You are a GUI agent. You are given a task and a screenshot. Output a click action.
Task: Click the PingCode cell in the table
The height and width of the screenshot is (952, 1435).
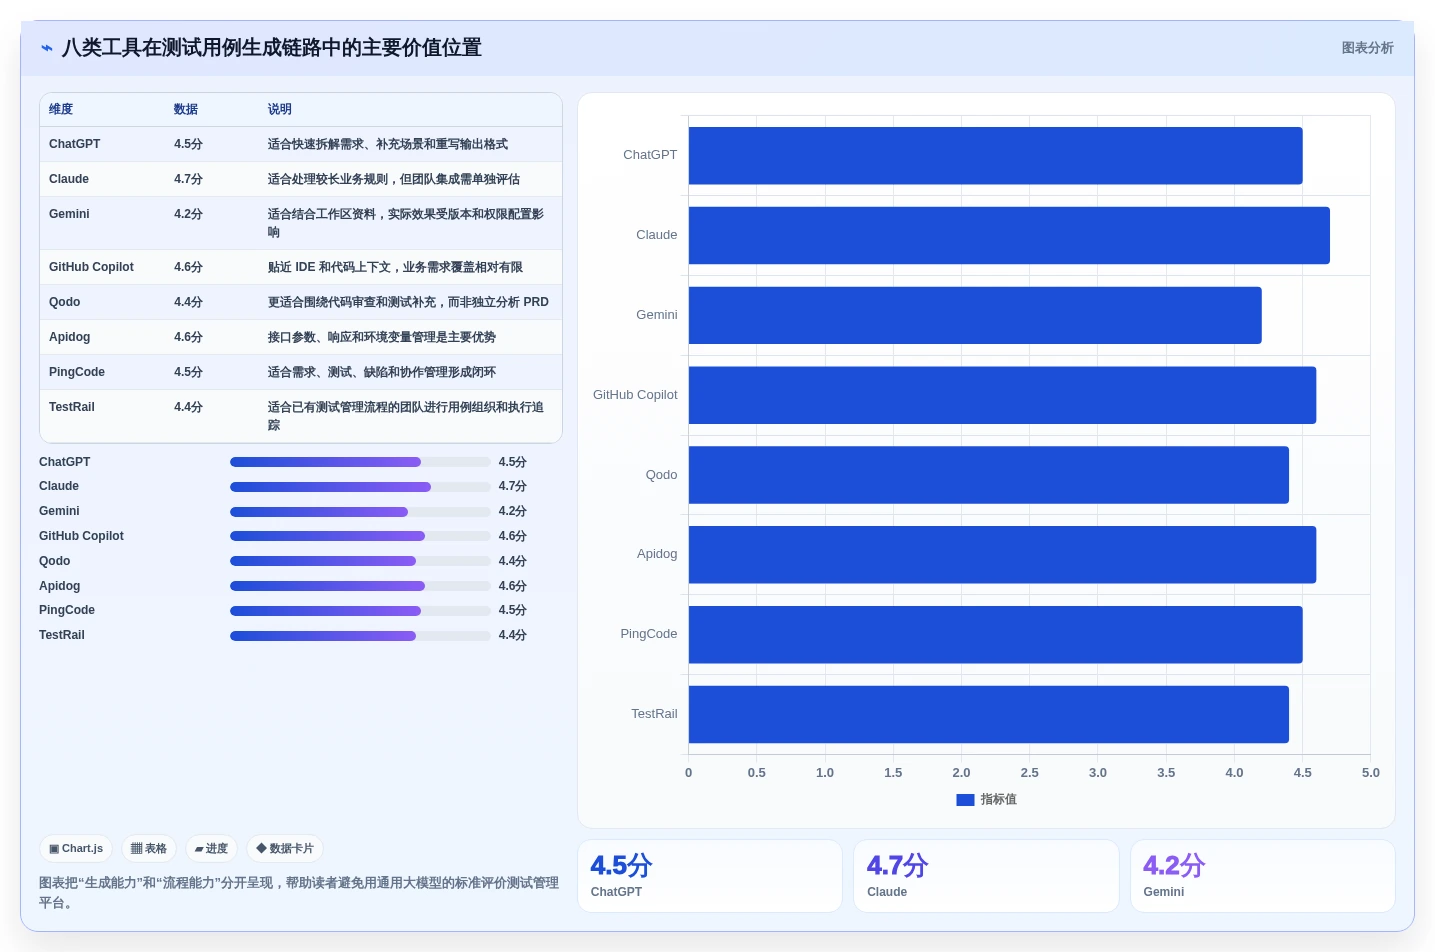(x=77, y=372)
